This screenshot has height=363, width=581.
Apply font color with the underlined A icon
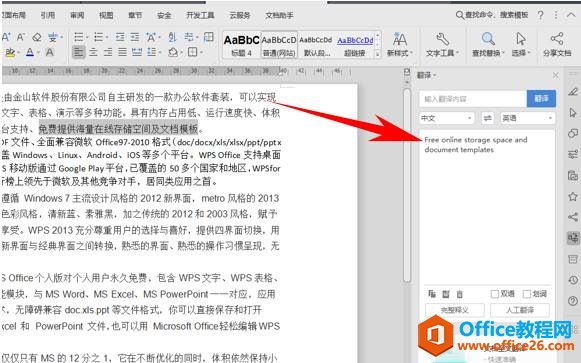30,53
